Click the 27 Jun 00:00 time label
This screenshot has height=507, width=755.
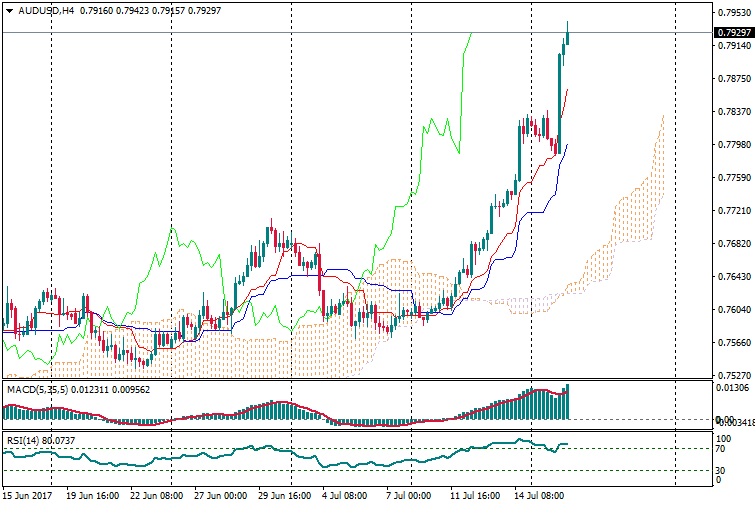coord(219,495)
